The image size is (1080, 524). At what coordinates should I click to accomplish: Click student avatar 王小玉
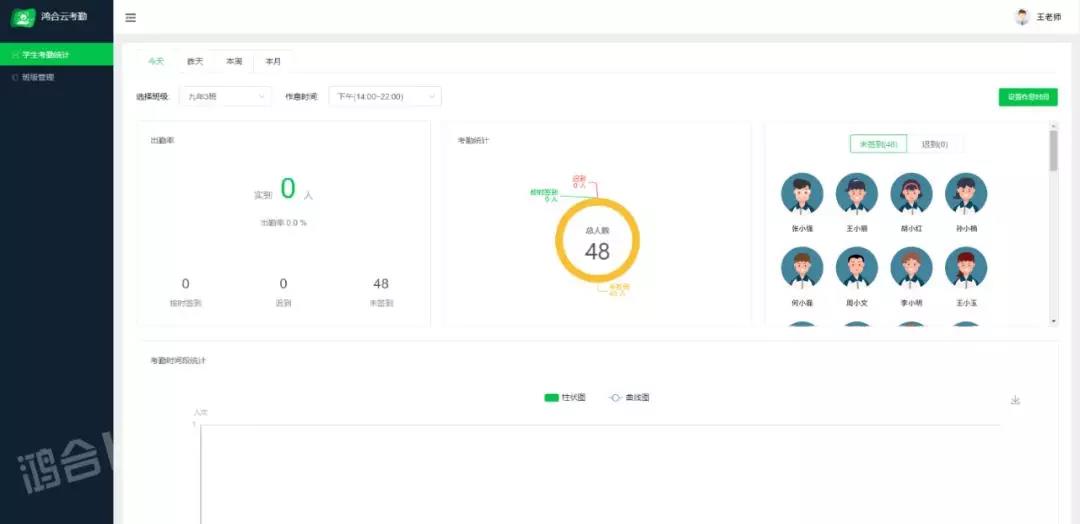(x=966, y=268)
